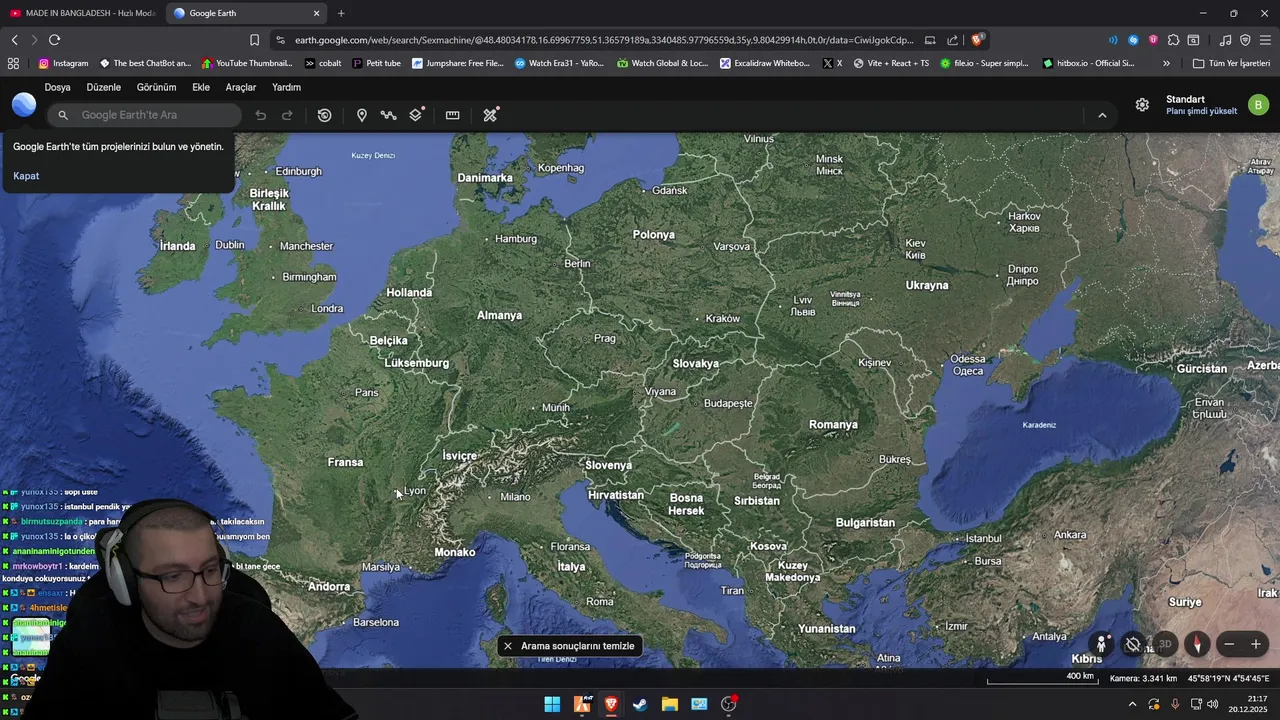The image size is (1280, 720).
Task: Show hidden system tray icons
Action: 1132,704
